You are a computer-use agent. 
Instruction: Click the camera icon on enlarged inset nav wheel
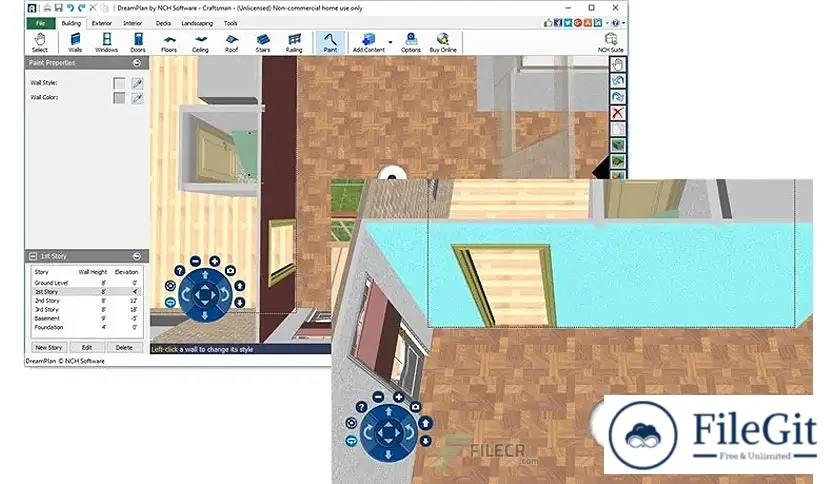click(415, 407)
